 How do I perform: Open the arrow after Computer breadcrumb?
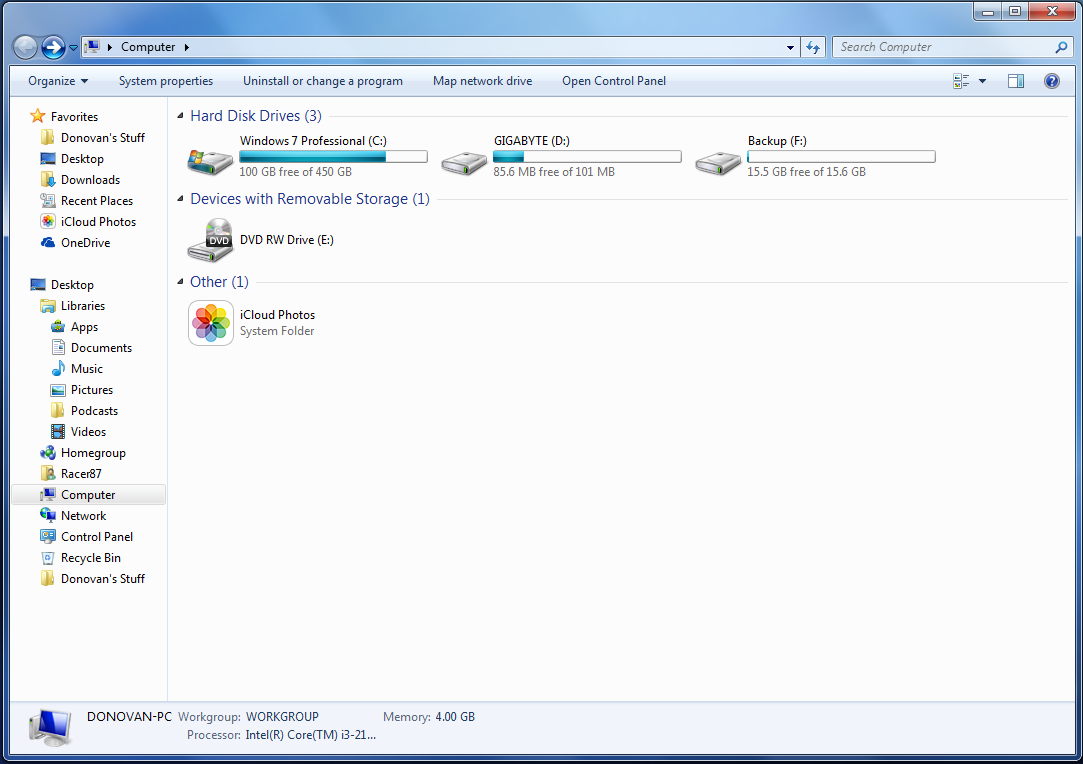pos(186,47)
